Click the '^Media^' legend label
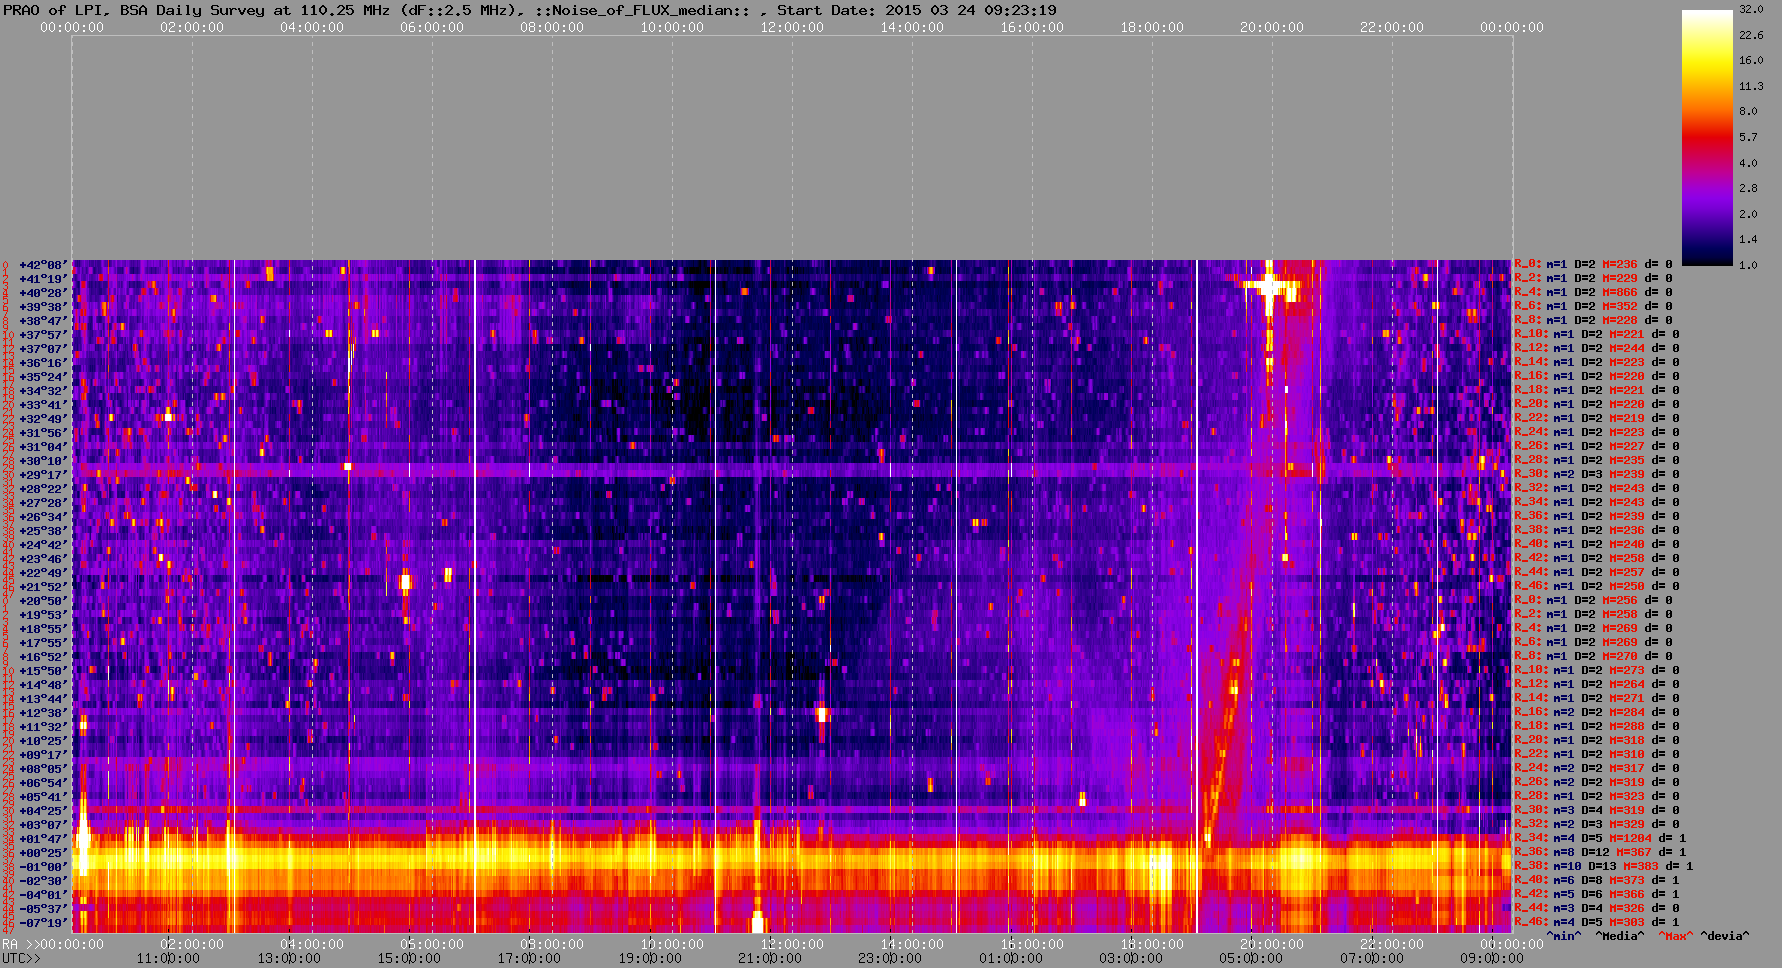 pos(1620,937)
